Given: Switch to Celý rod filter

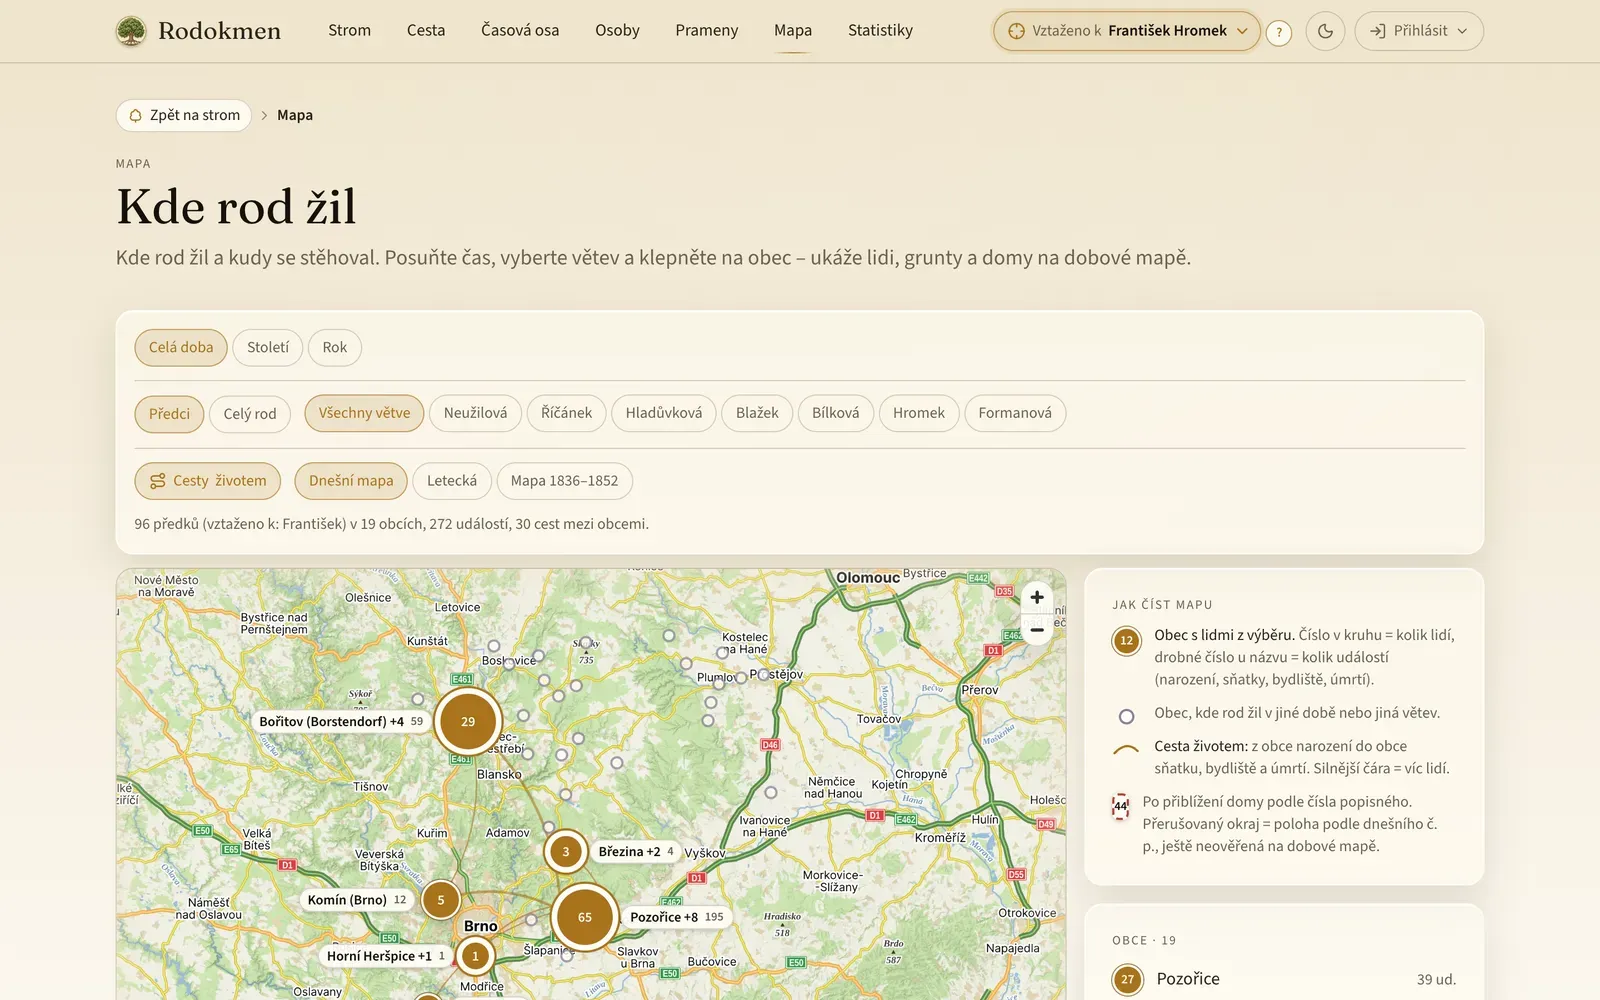Looking at the screenshot, I should coord(250,413).
